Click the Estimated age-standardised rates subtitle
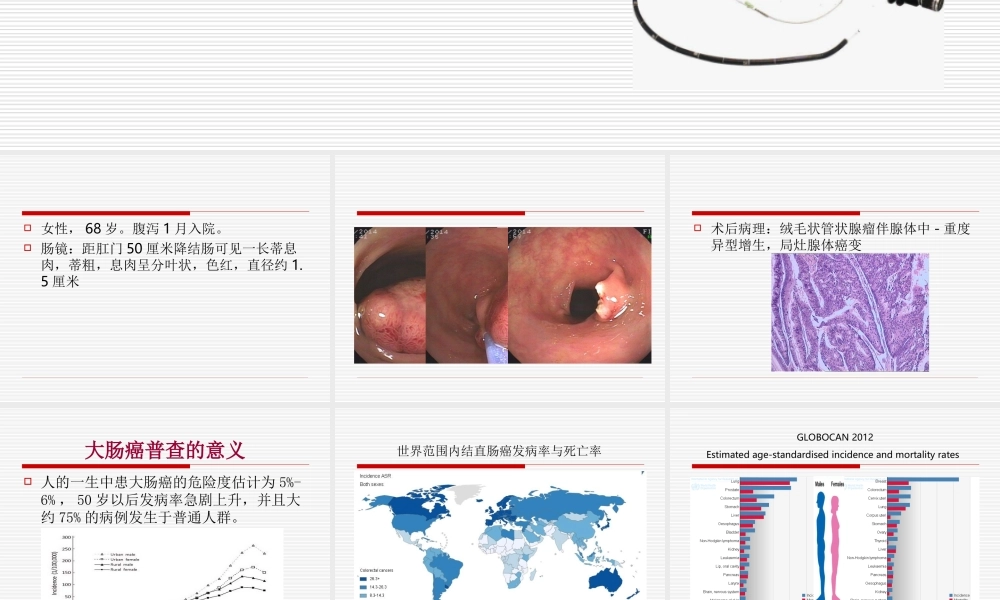 (833, 454)
